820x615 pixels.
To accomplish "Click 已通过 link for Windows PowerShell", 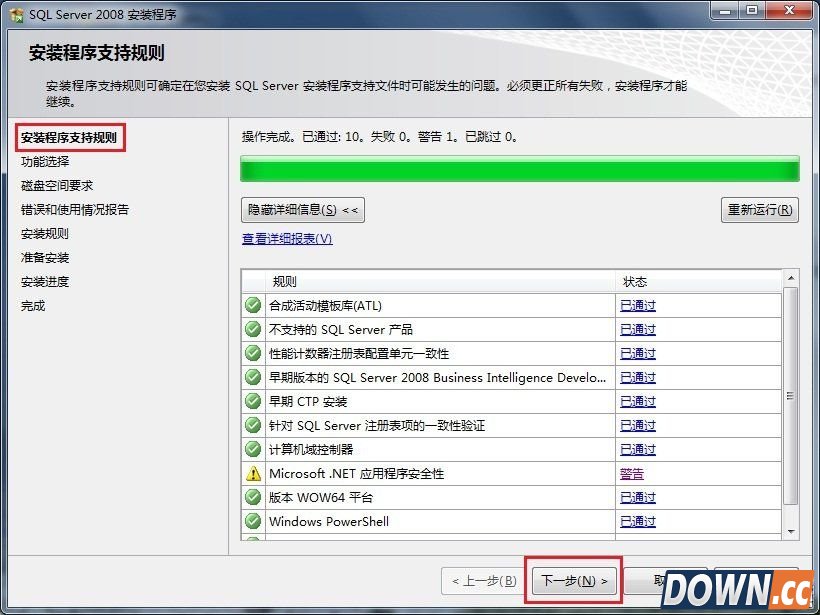I will pos(637,521).
